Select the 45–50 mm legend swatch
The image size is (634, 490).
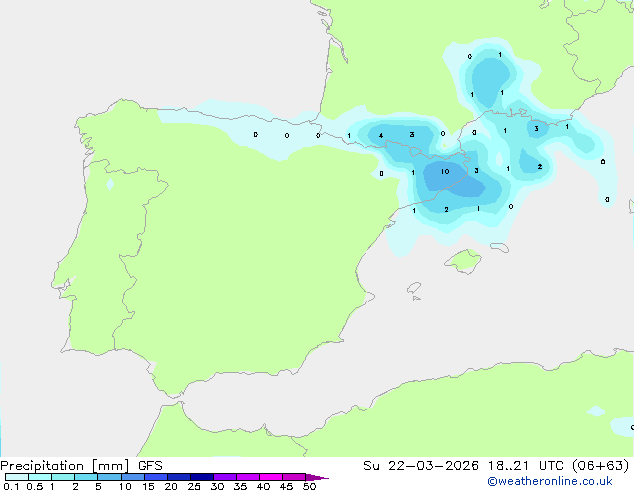click(294, 477)
